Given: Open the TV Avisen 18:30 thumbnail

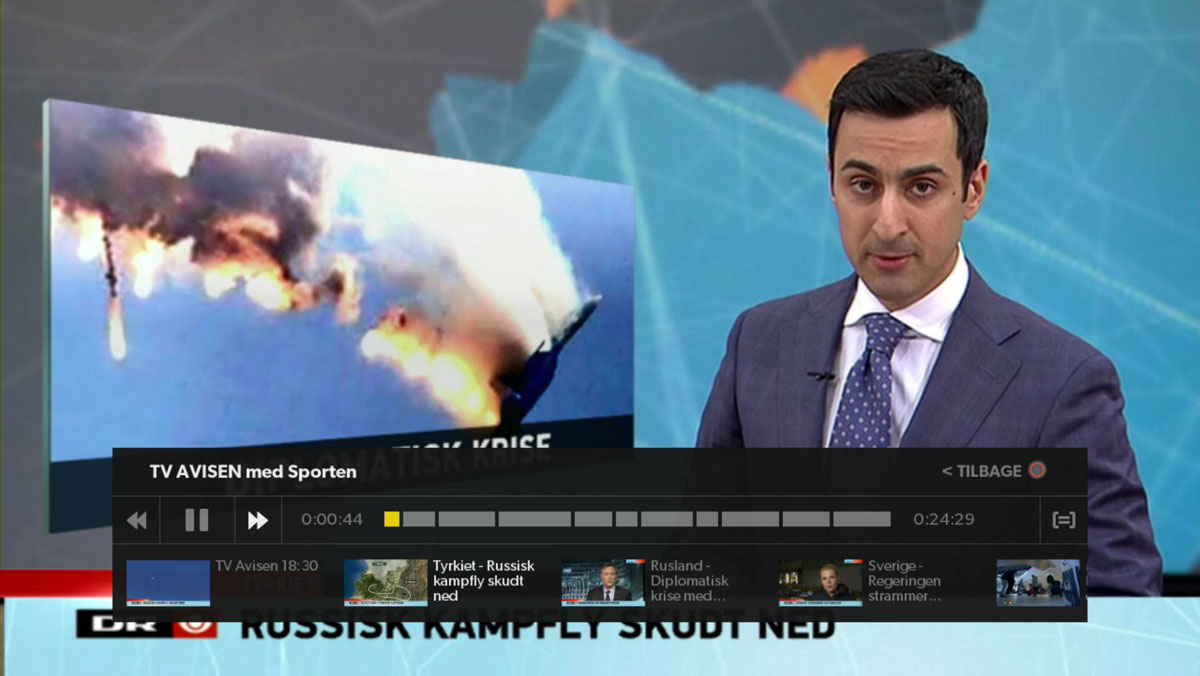Looking at the screenshot, I should [168, 583].
